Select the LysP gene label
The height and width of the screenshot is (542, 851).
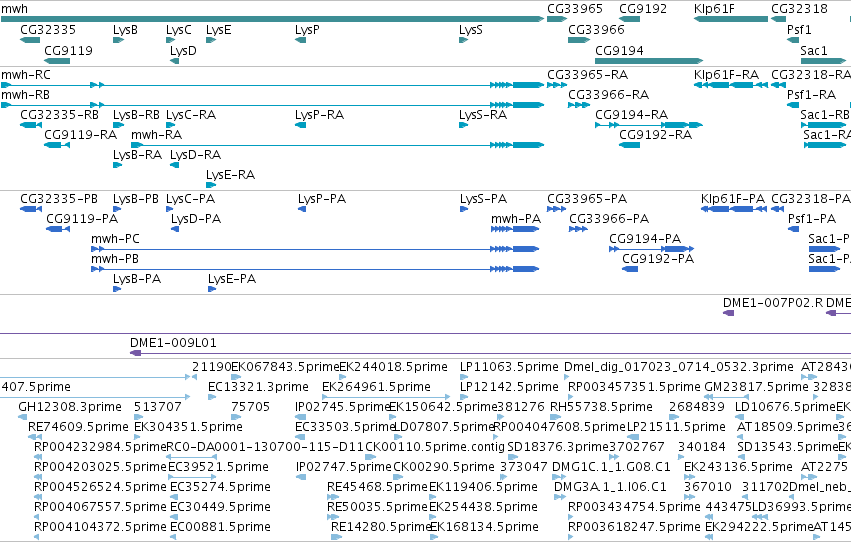pos(307,30)
